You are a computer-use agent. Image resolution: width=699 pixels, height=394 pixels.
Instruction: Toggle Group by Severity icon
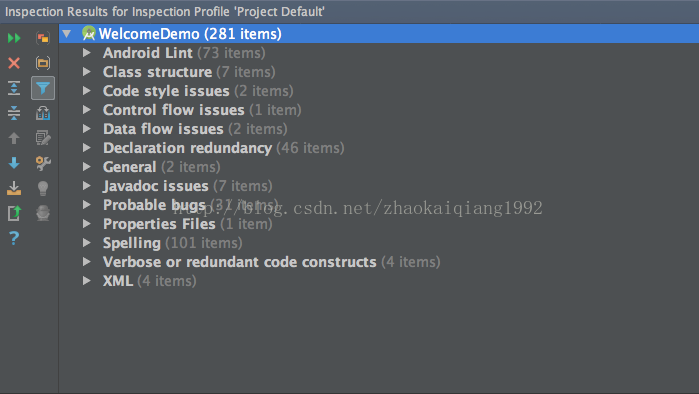pos(43,38)
